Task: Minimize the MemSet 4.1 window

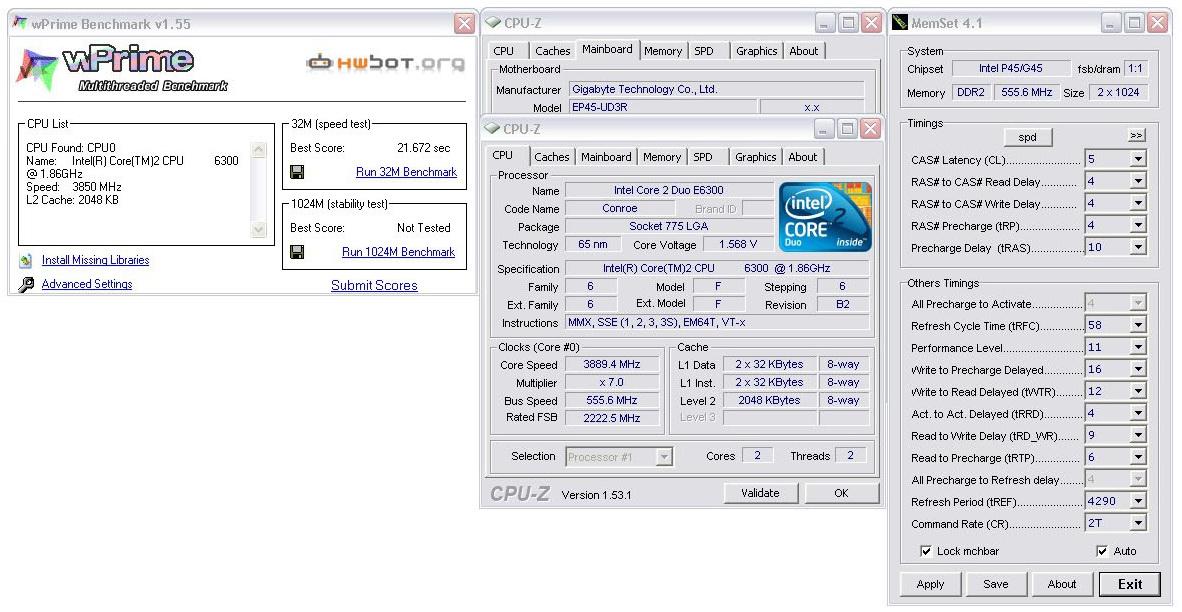Action: tap(1110, 23)
